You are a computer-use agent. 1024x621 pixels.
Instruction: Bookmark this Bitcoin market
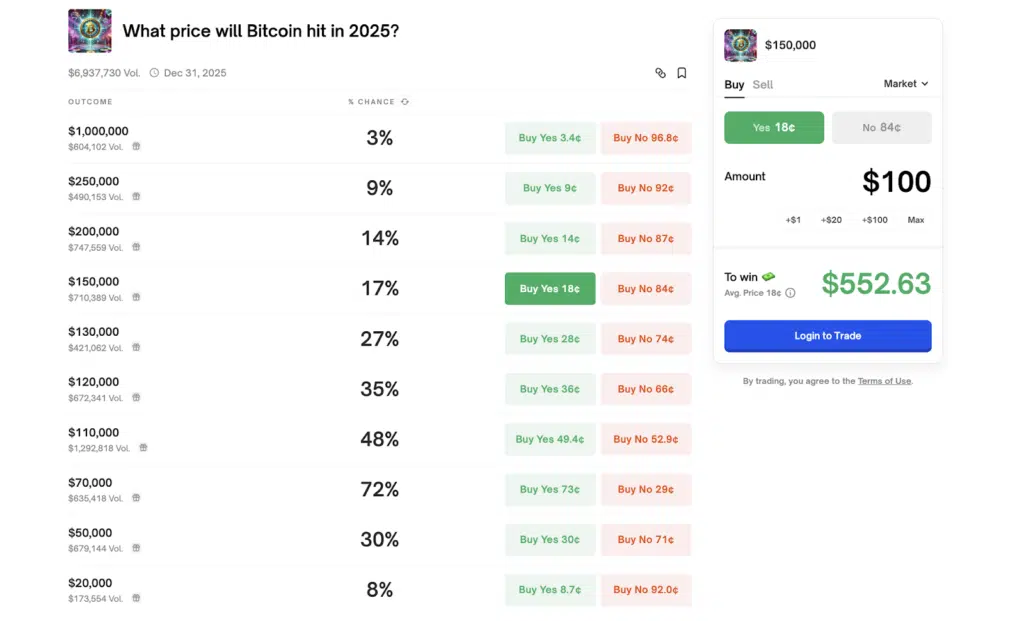coord(682,73)
